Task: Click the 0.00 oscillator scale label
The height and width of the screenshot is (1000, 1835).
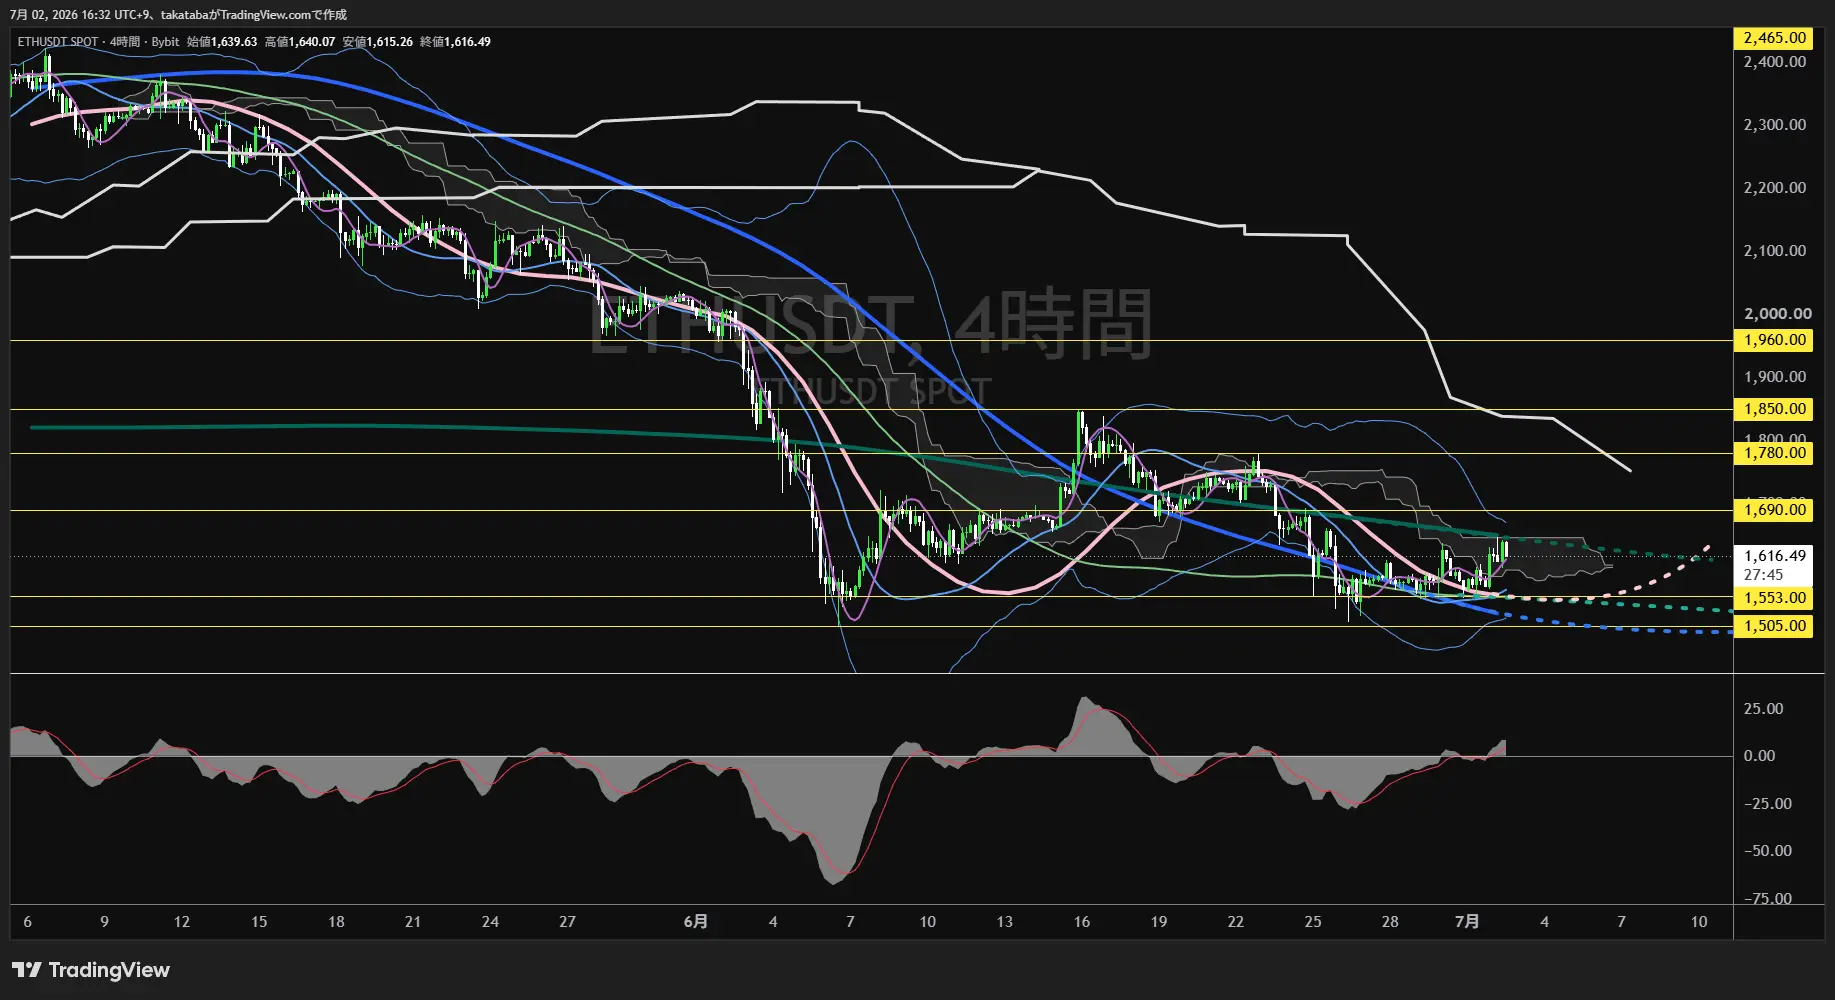Action: (1759, 756)
